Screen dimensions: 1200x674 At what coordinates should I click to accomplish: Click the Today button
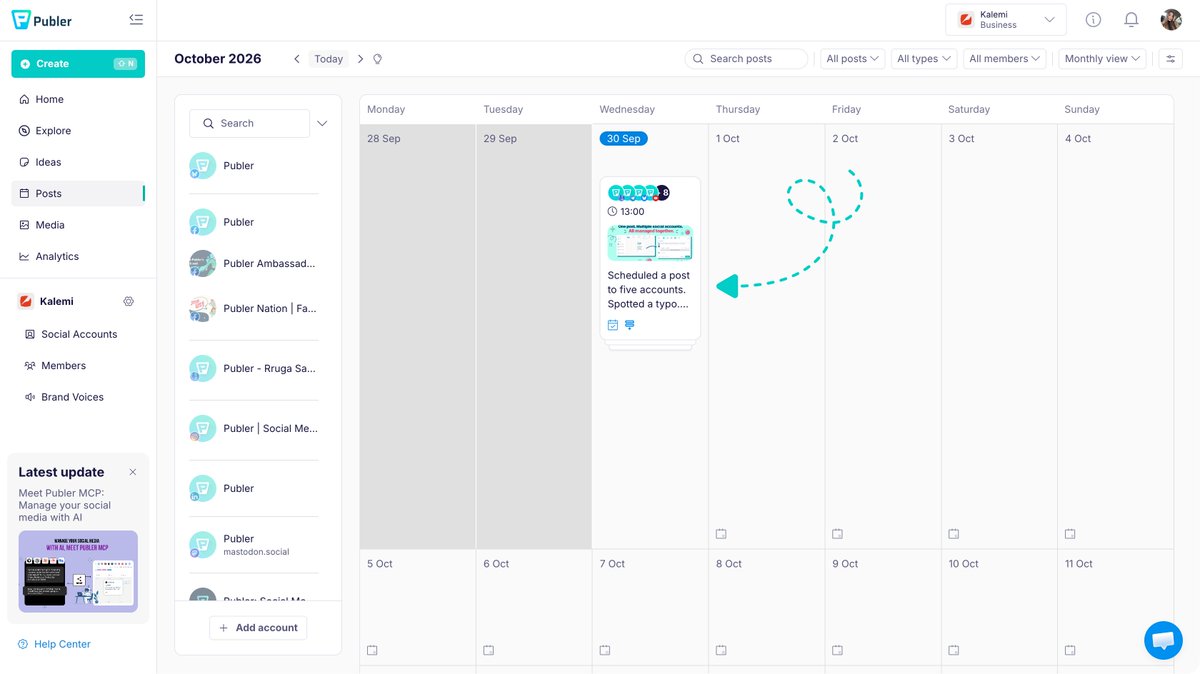329,59
